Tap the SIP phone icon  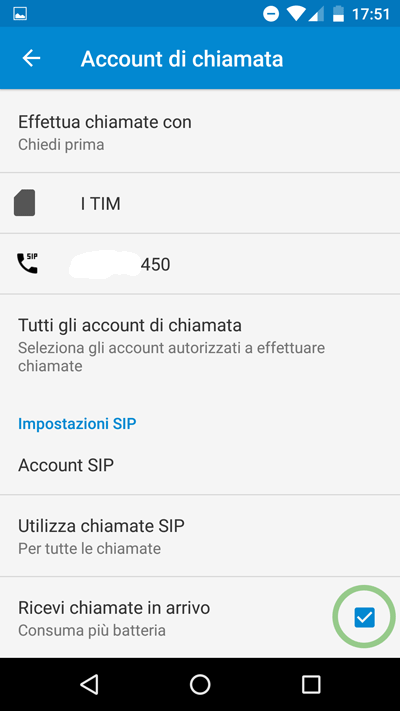pos(27,263)
